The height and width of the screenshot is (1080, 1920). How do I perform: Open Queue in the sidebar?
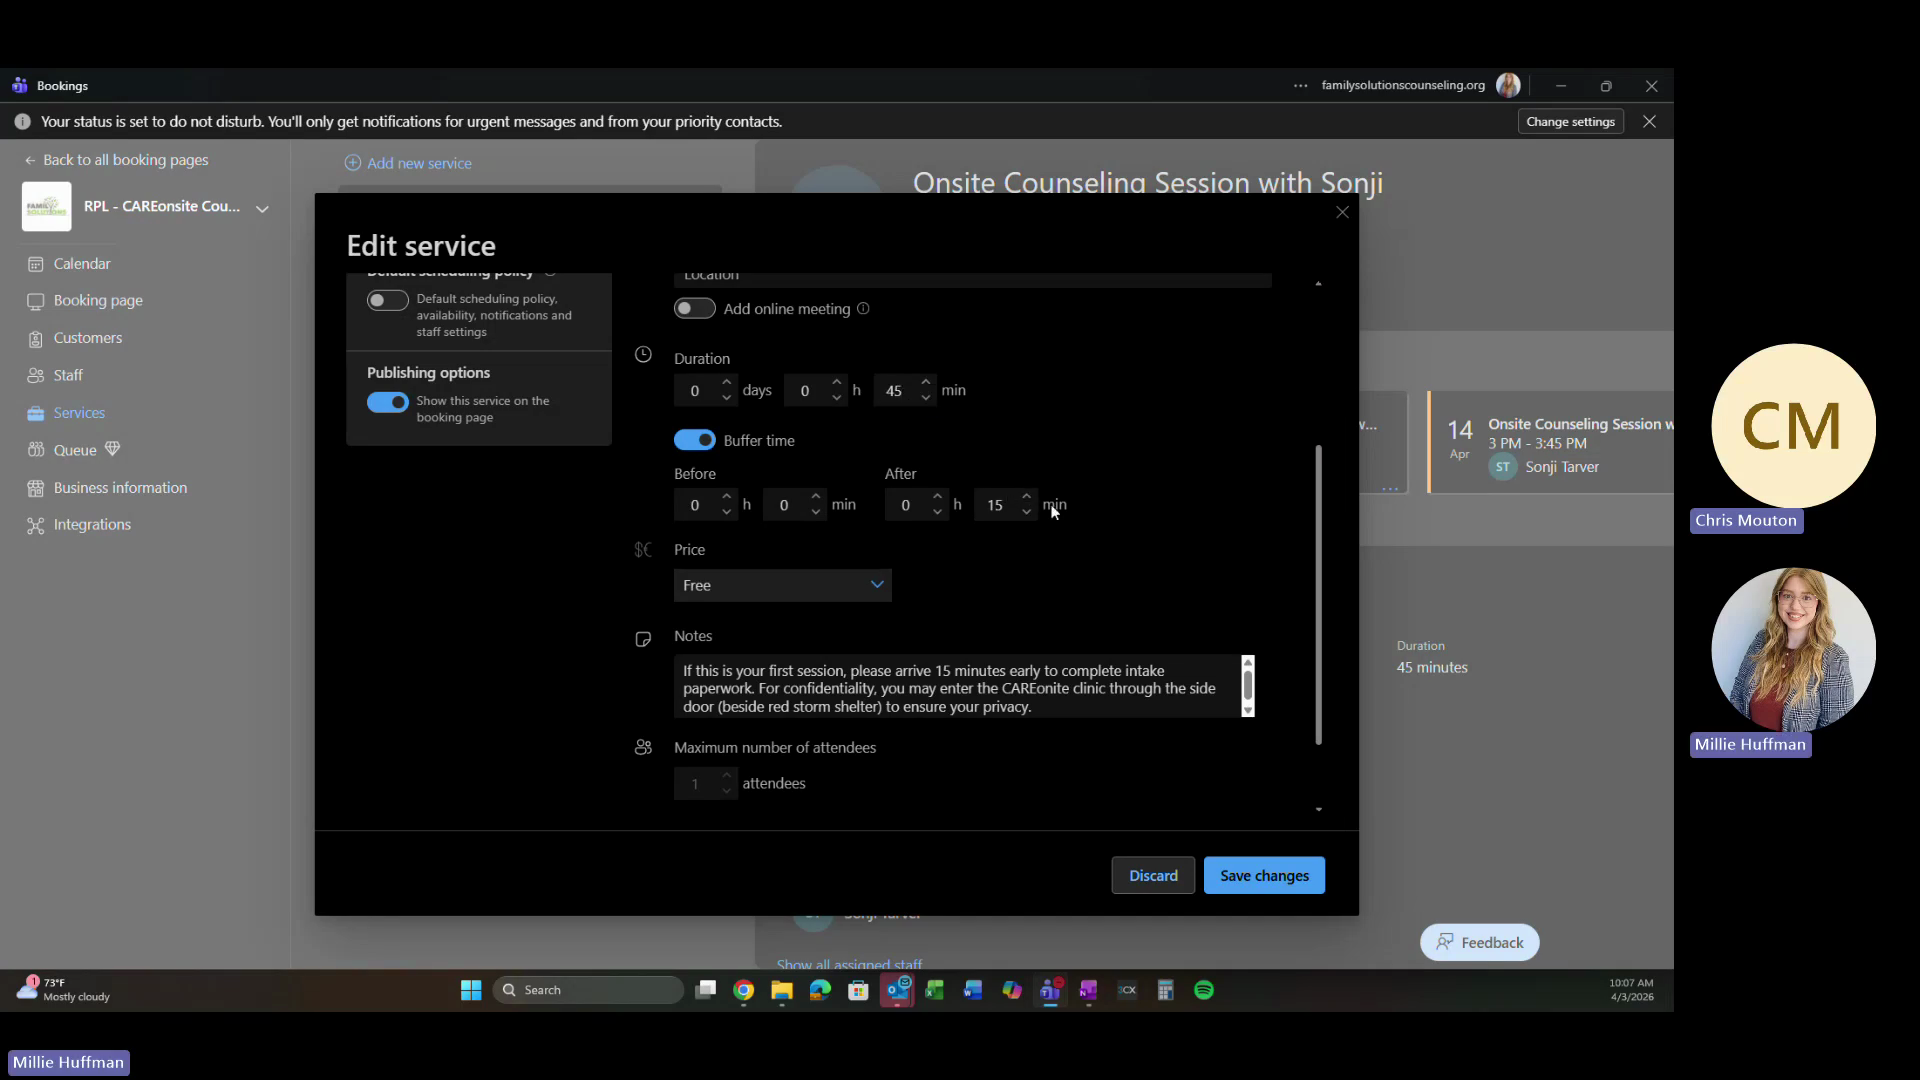(x=75, y=450)
